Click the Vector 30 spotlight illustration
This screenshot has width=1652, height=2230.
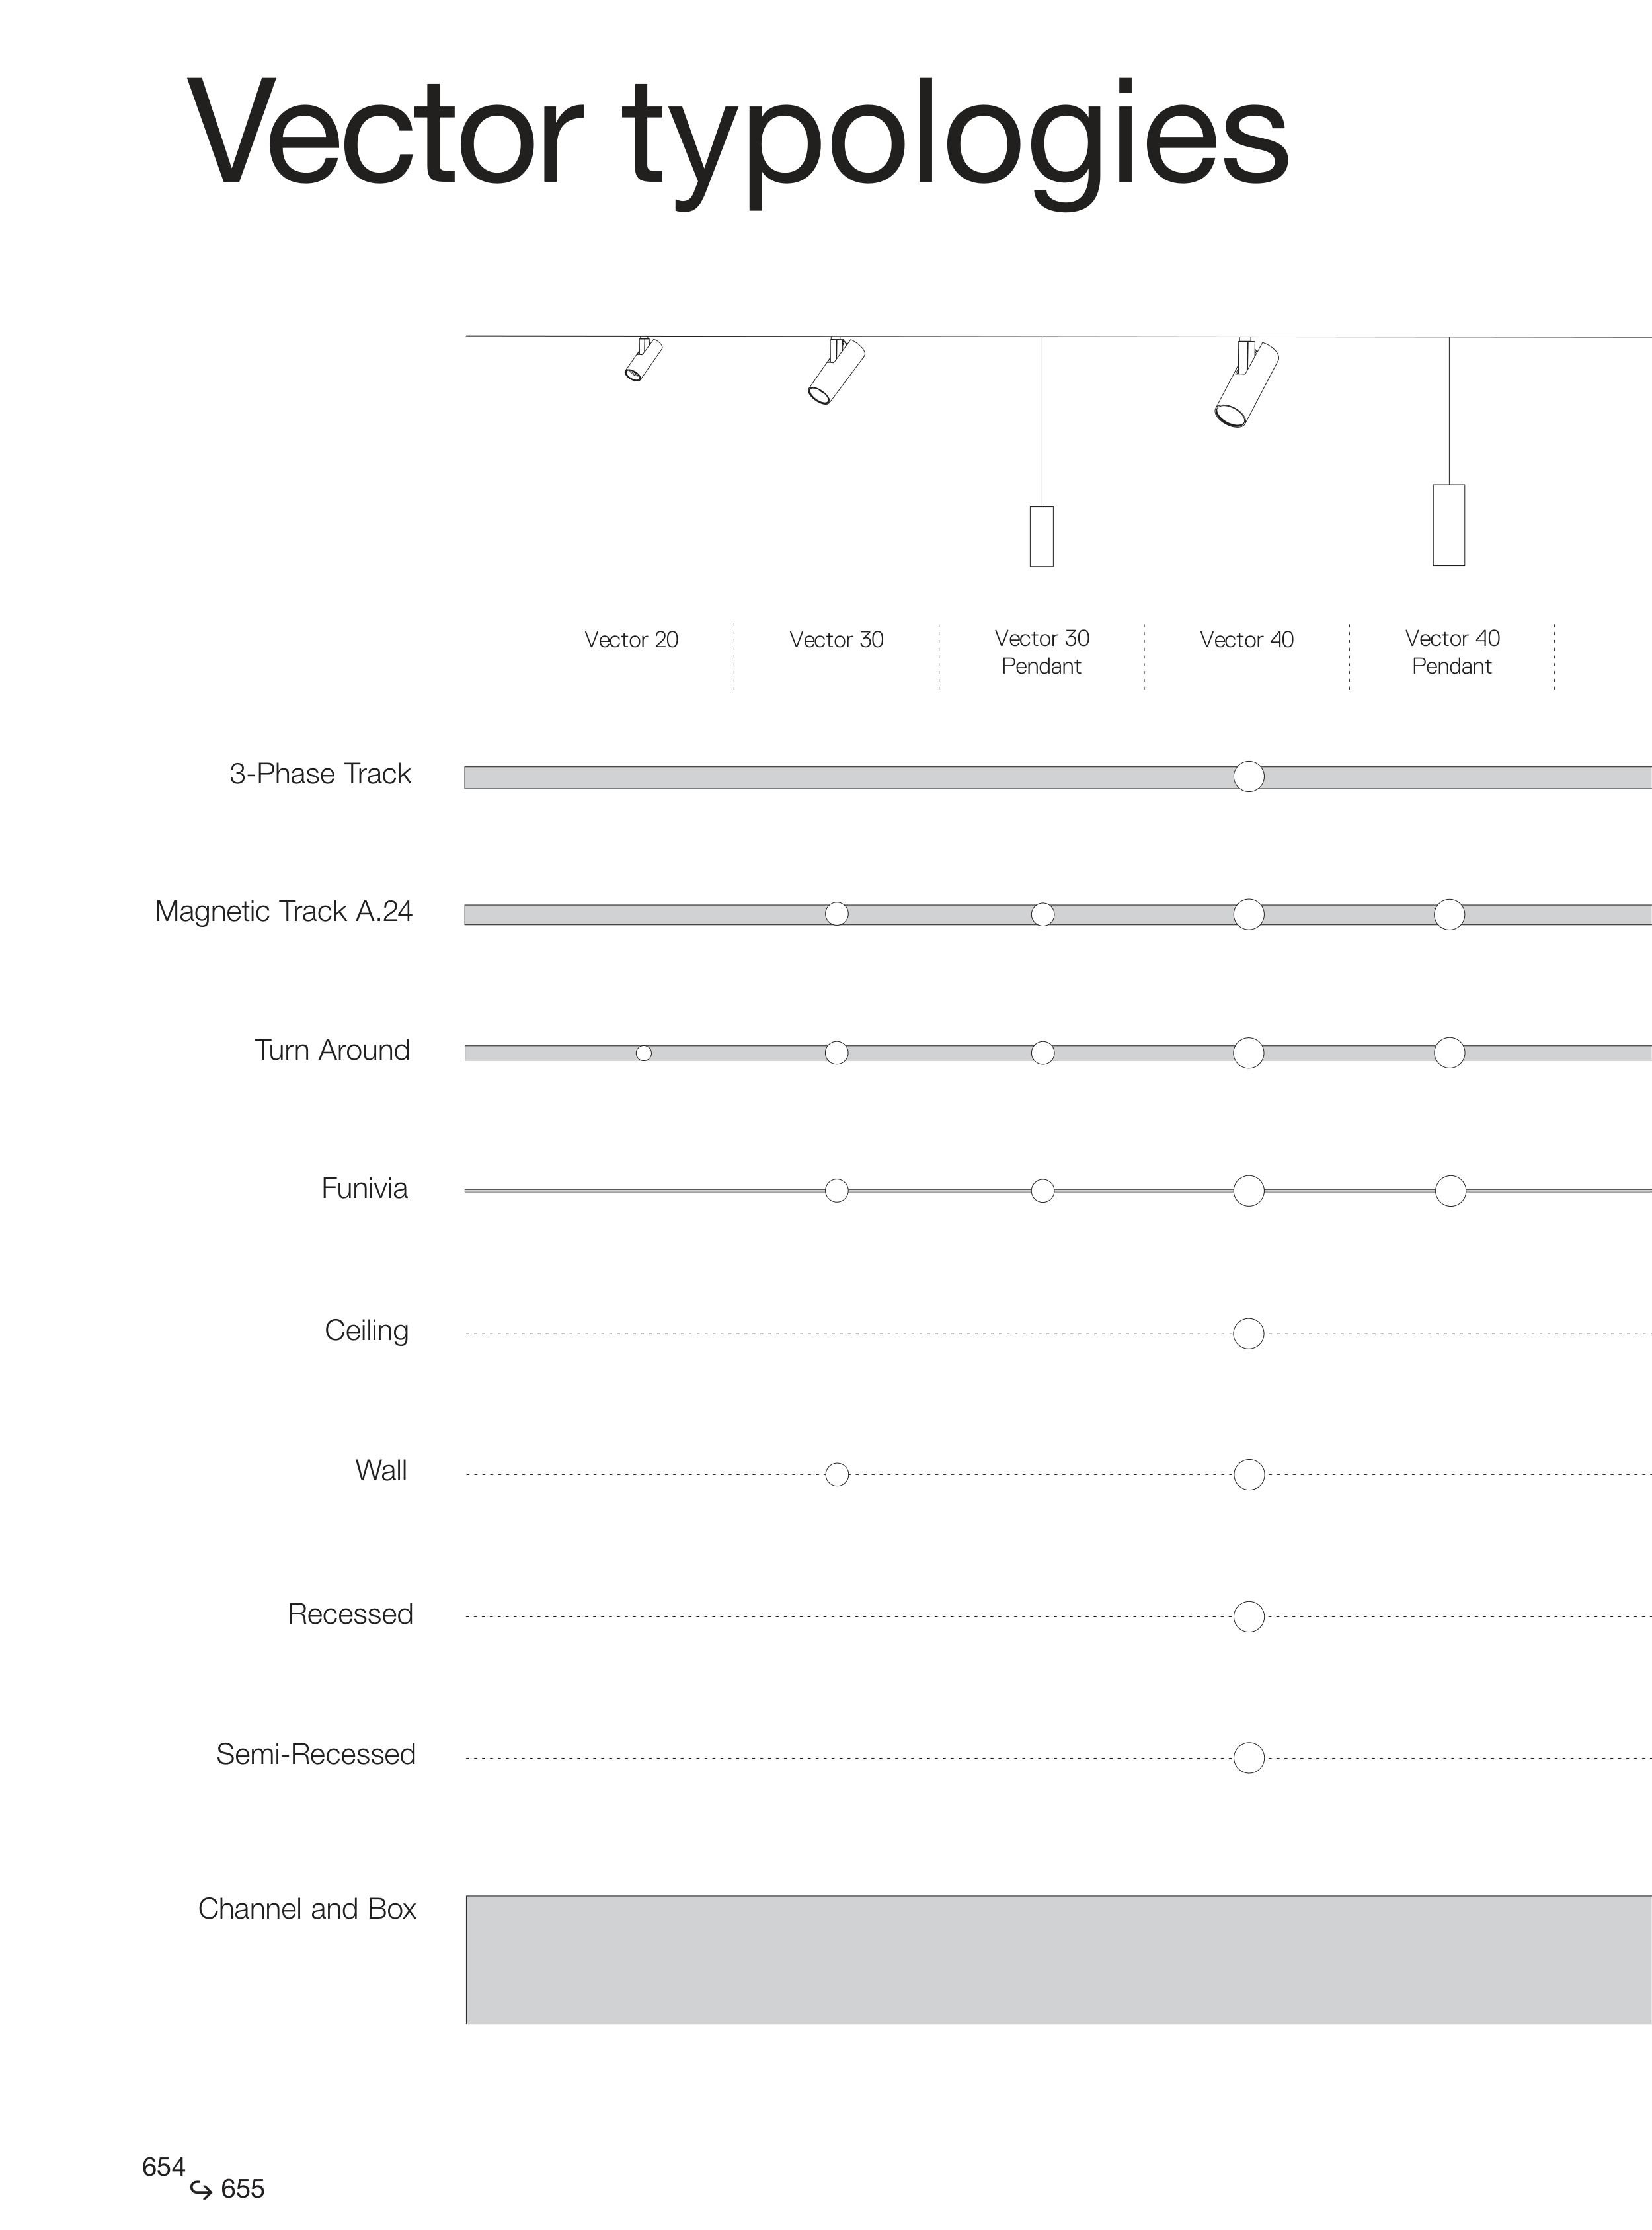836,372
